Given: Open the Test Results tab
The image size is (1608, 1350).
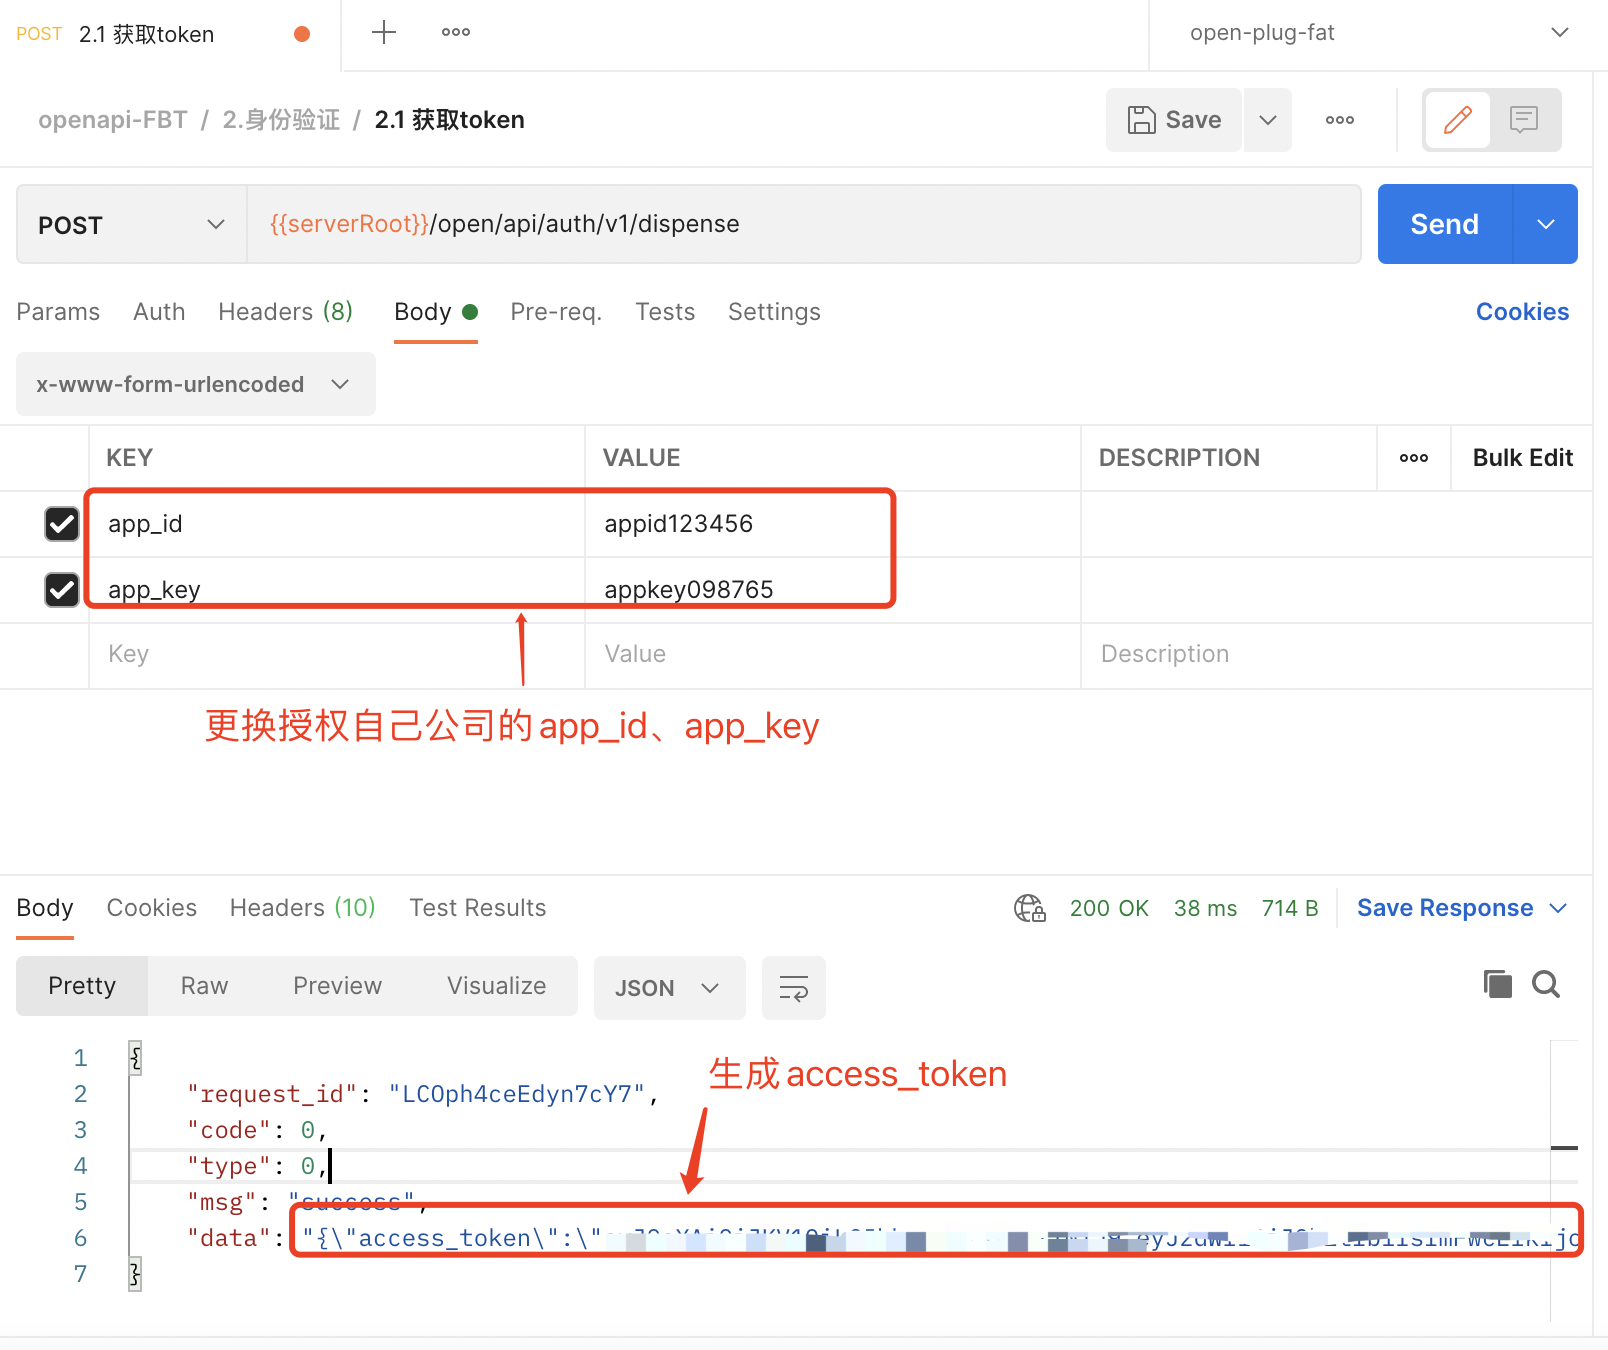Looking at the screenshot, I should click(x=477, y=908).
